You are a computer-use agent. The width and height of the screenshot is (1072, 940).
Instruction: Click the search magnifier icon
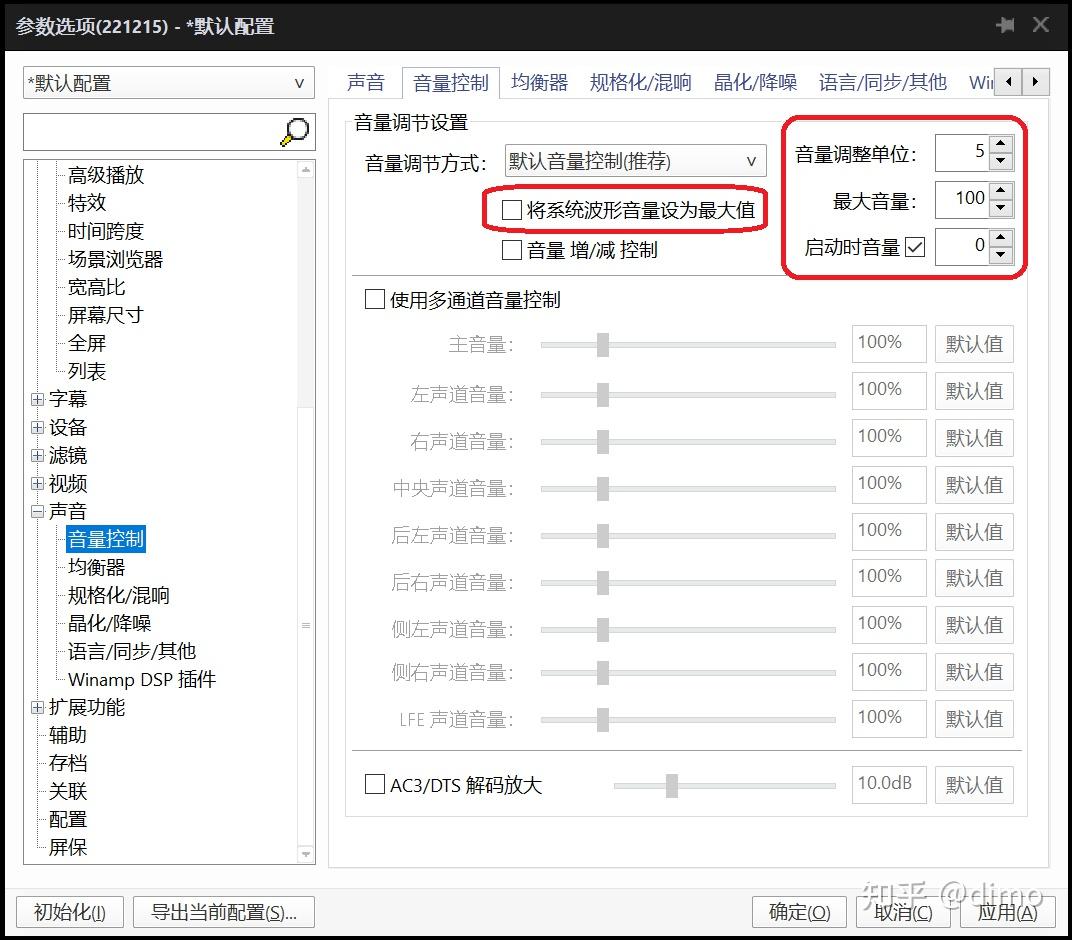pos(295,134)
